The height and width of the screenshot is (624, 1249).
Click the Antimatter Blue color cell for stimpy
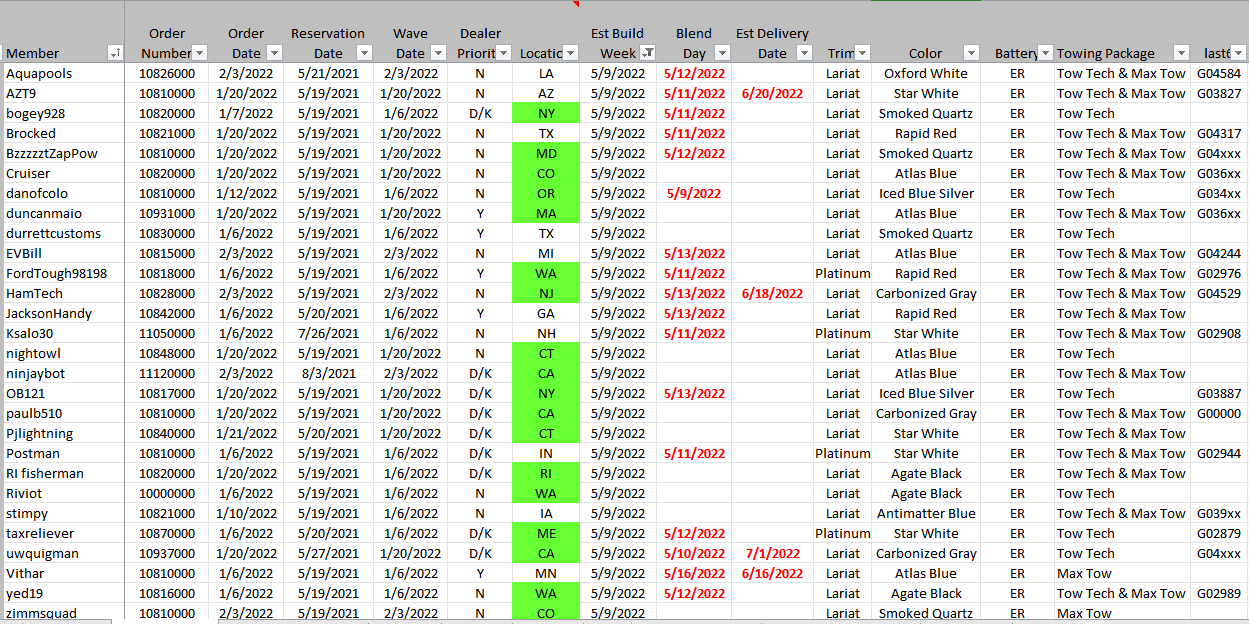point(925,513)
